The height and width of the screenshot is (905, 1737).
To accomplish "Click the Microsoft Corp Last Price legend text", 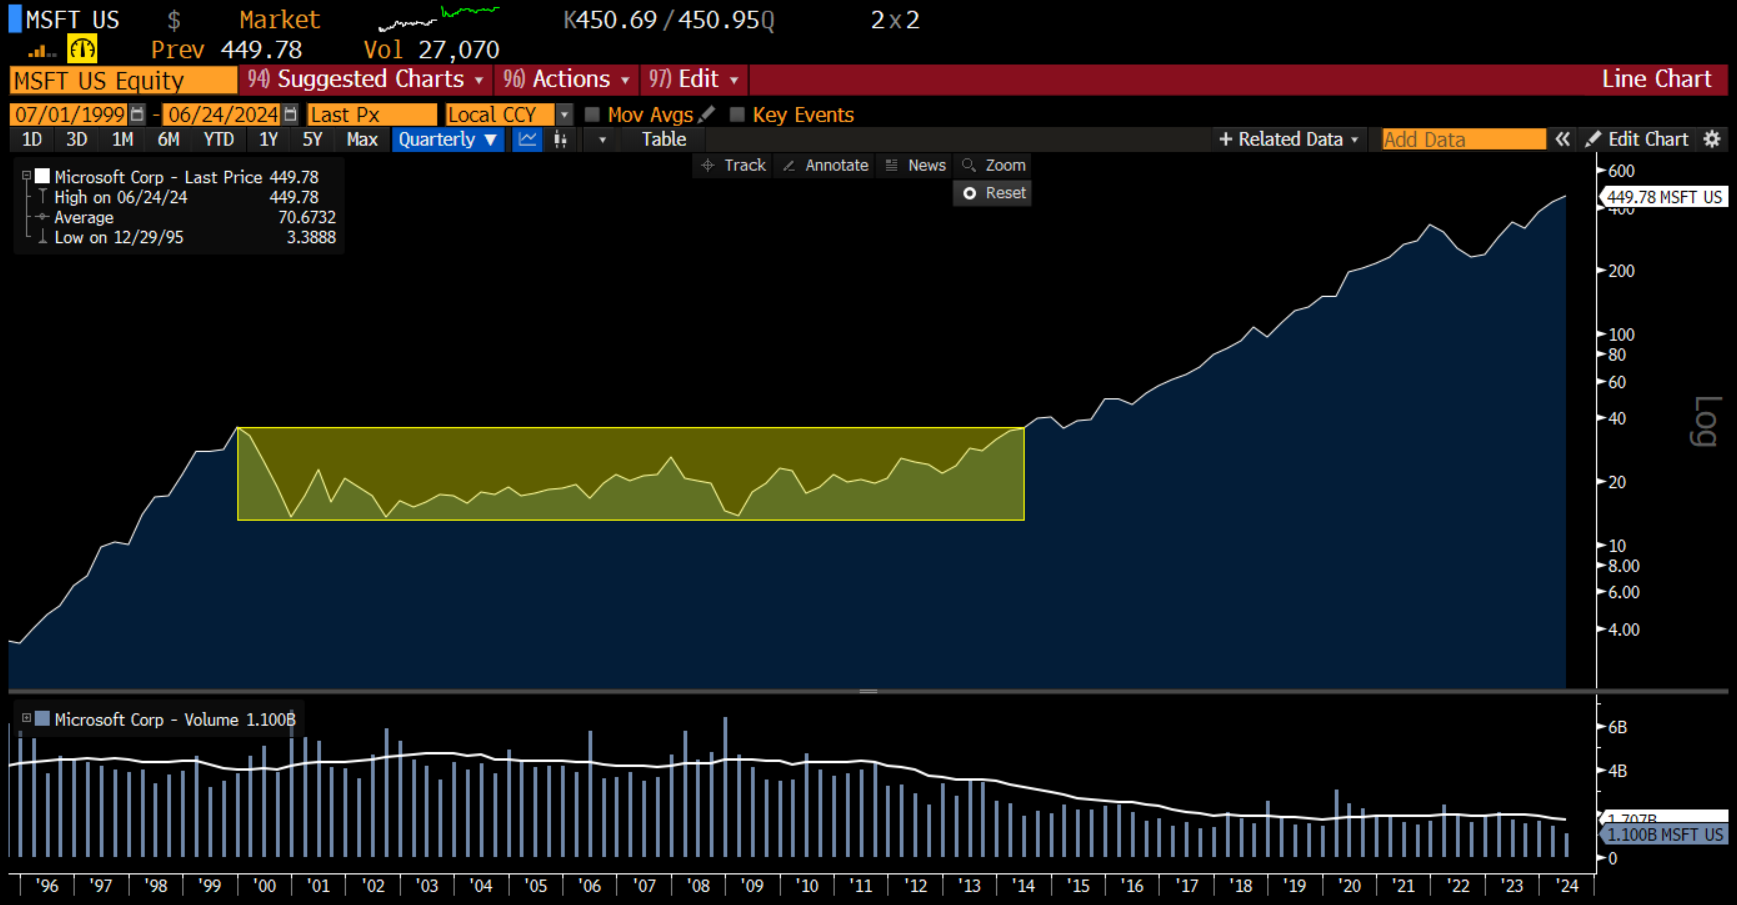I will point(186,177).
